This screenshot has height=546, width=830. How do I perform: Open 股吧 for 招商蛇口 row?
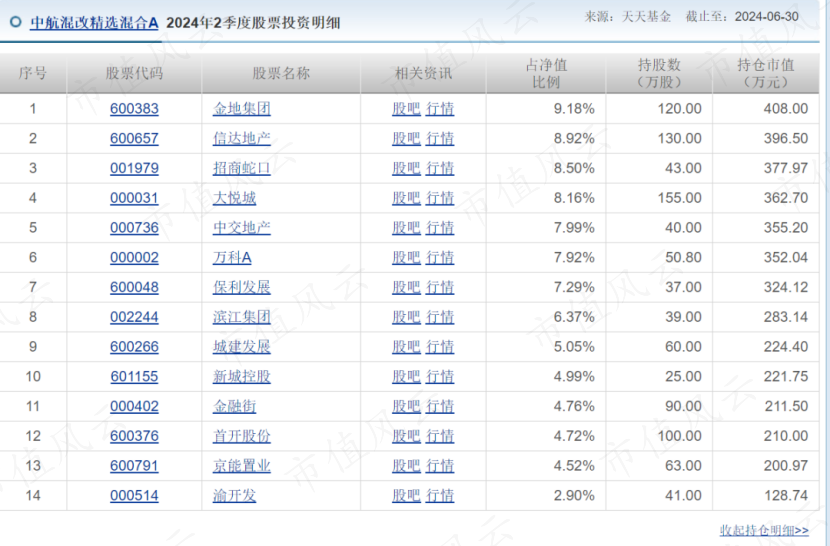406,168
